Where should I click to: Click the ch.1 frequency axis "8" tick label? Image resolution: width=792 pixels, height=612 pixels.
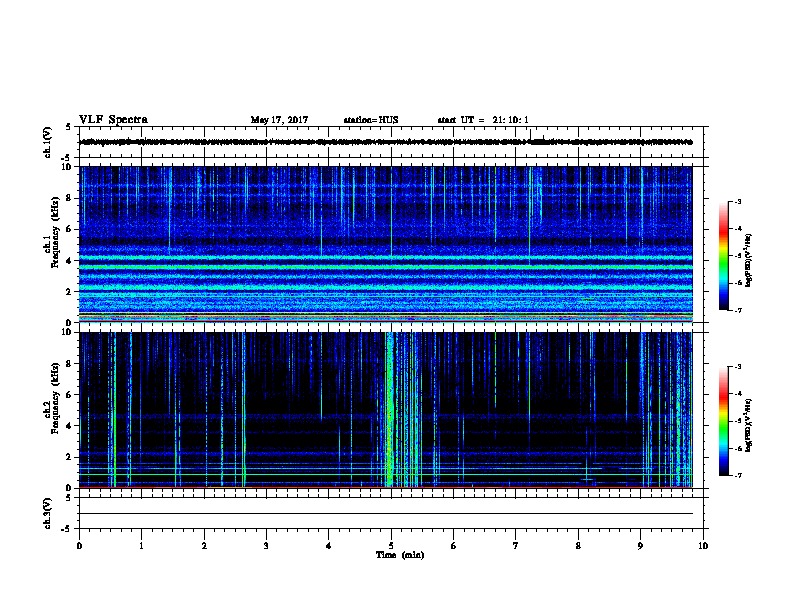tap(69, 198)
